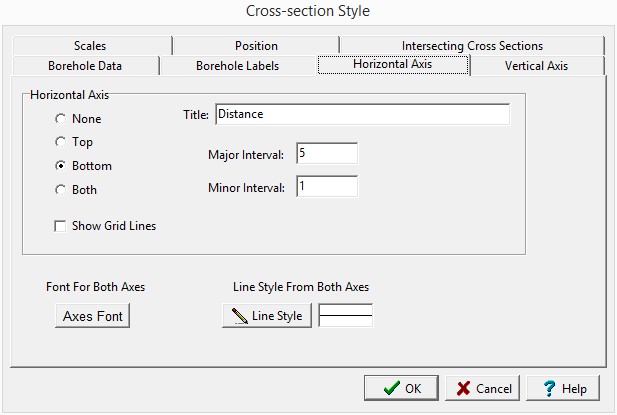Click the Minor Interval input box
This screenshot has height=415, width=617.
326,187
